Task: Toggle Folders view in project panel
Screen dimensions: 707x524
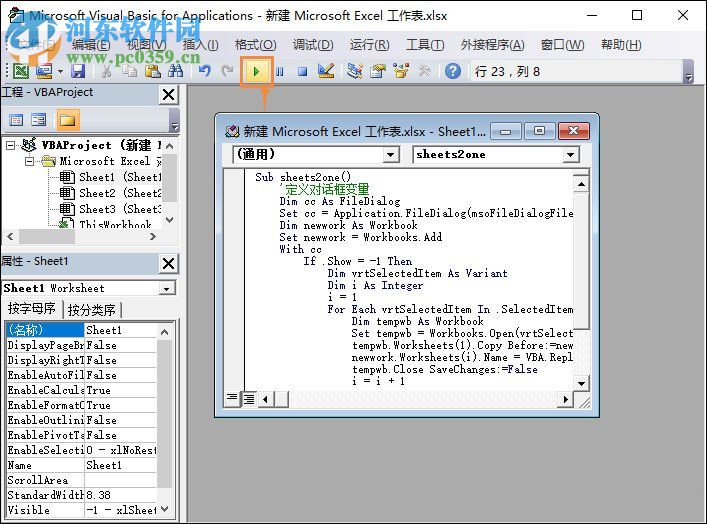Action: pyautogui.click(x=67, y=120)
